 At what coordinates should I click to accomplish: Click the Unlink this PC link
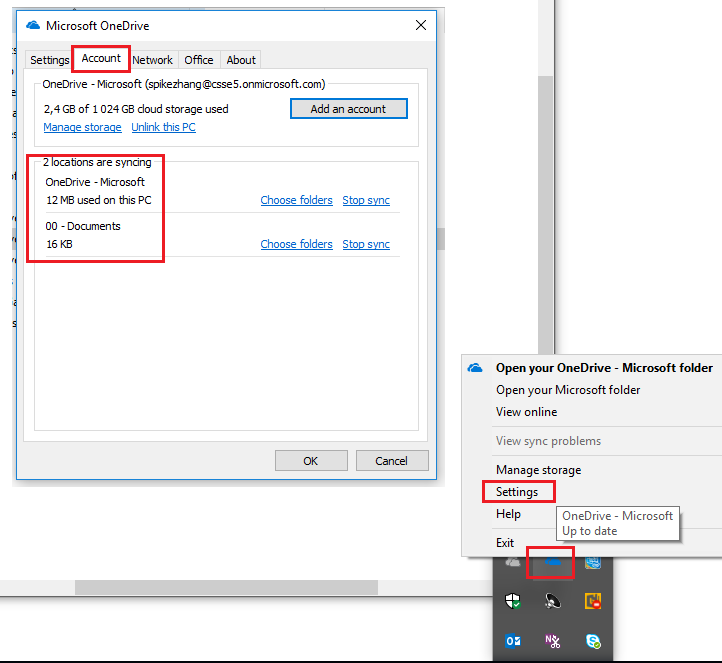[163, 127]
